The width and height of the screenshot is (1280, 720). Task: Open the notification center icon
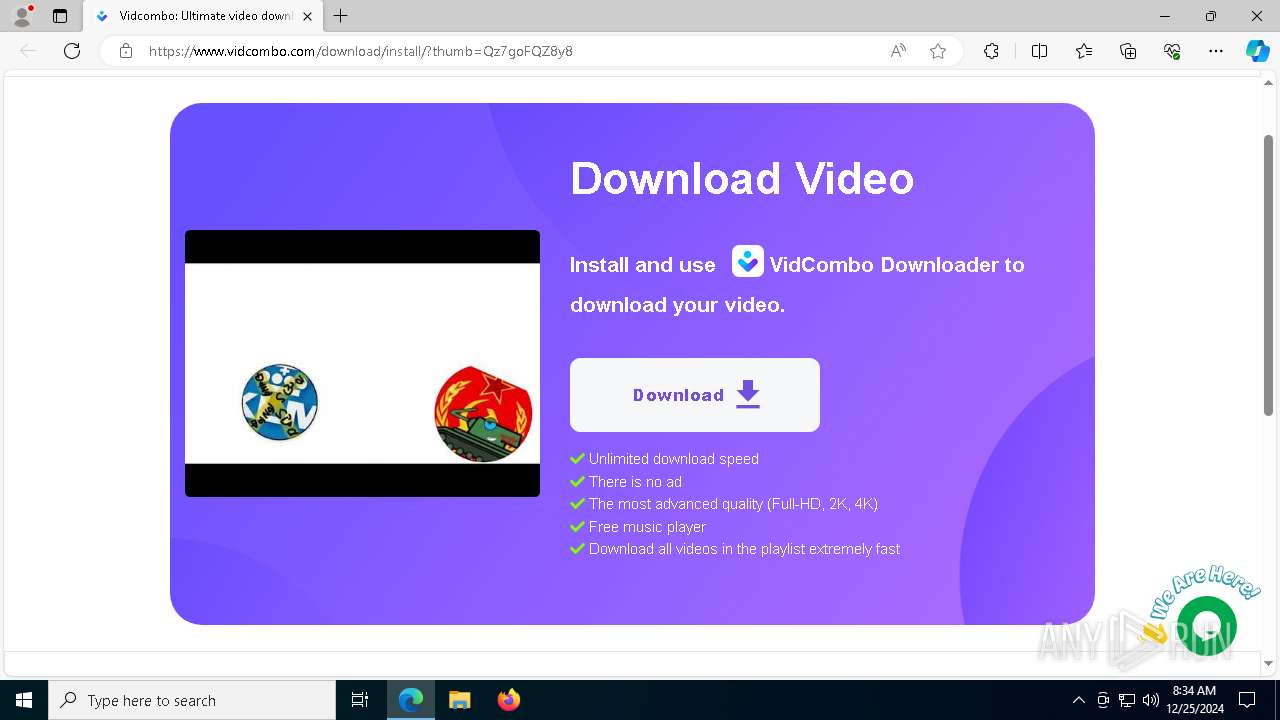click(1247, 700)
